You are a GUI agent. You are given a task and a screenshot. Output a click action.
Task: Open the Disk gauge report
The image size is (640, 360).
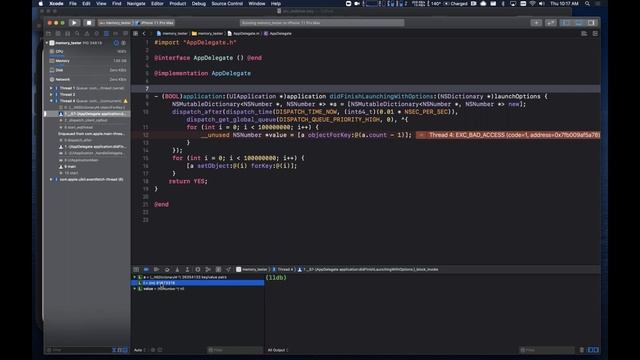pos(88,70)
